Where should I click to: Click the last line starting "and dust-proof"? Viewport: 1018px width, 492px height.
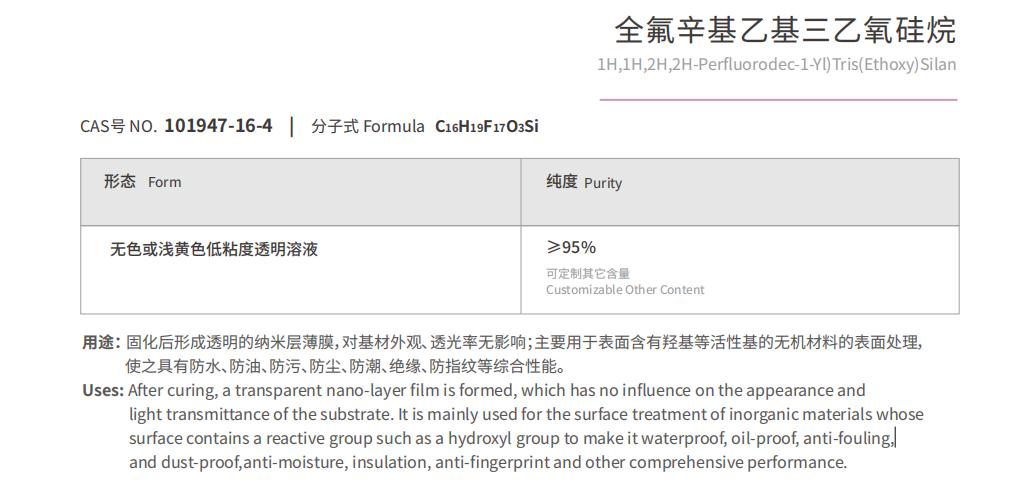488,462
